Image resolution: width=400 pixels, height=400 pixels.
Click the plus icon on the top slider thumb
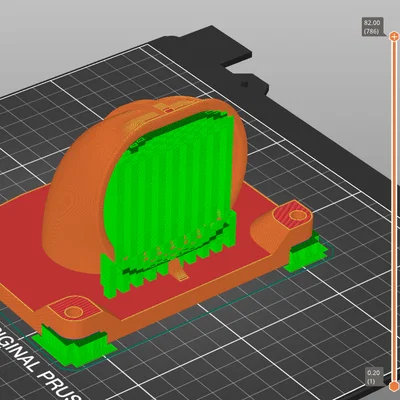pos(394,36)
